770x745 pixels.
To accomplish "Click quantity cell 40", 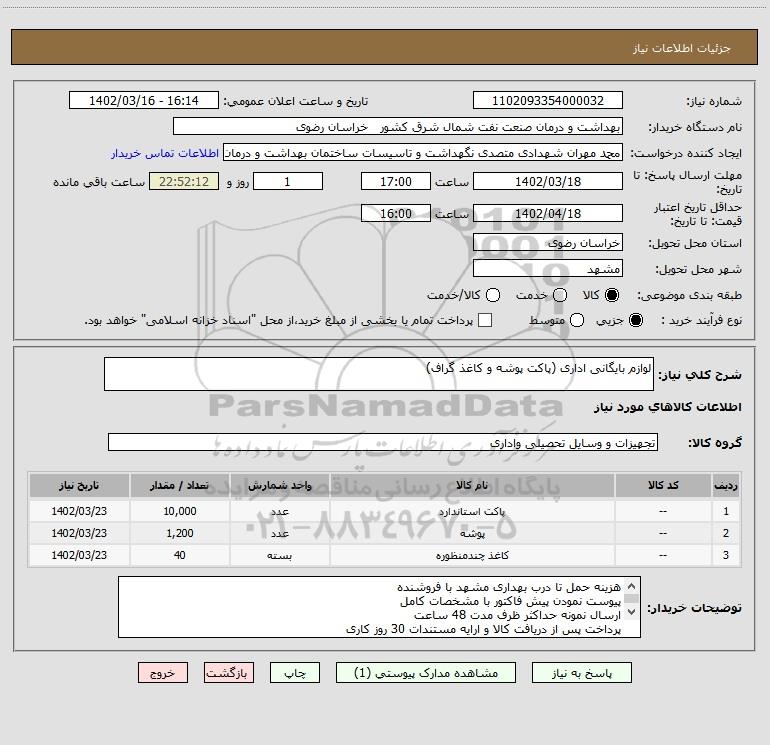I will [x=180, y=555].
